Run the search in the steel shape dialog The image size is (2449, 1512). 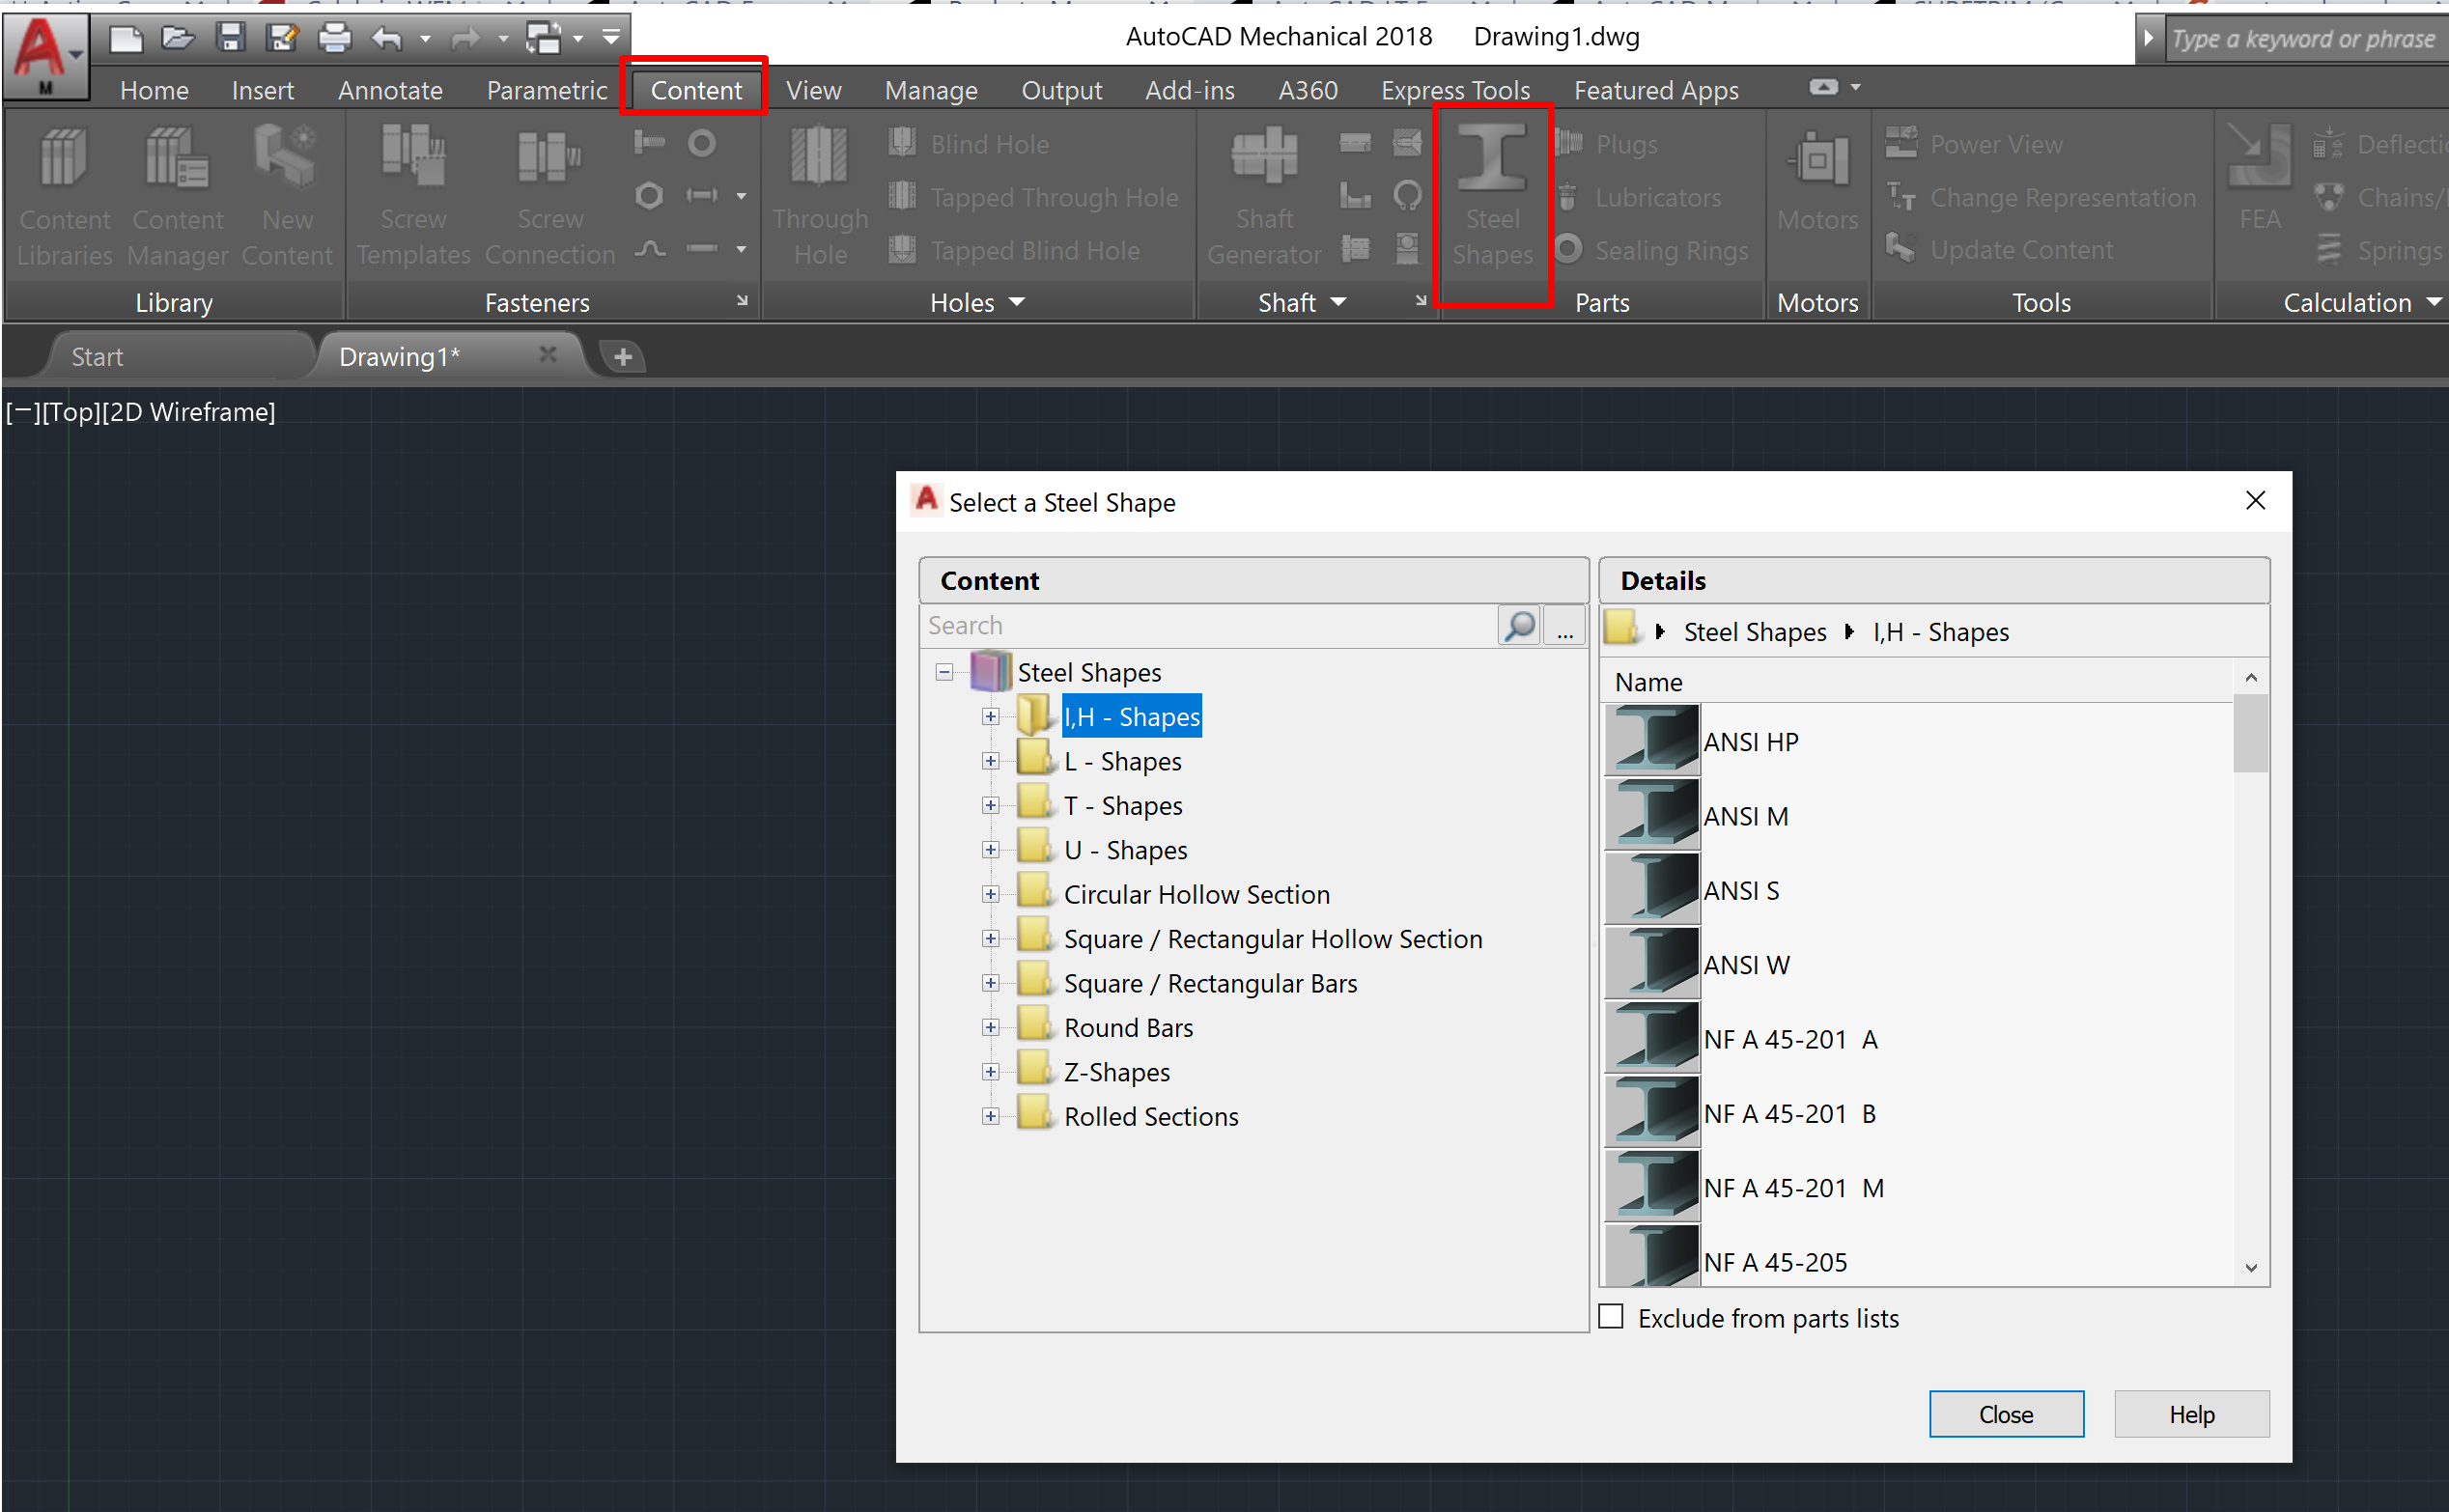(x=1518, y=625)
